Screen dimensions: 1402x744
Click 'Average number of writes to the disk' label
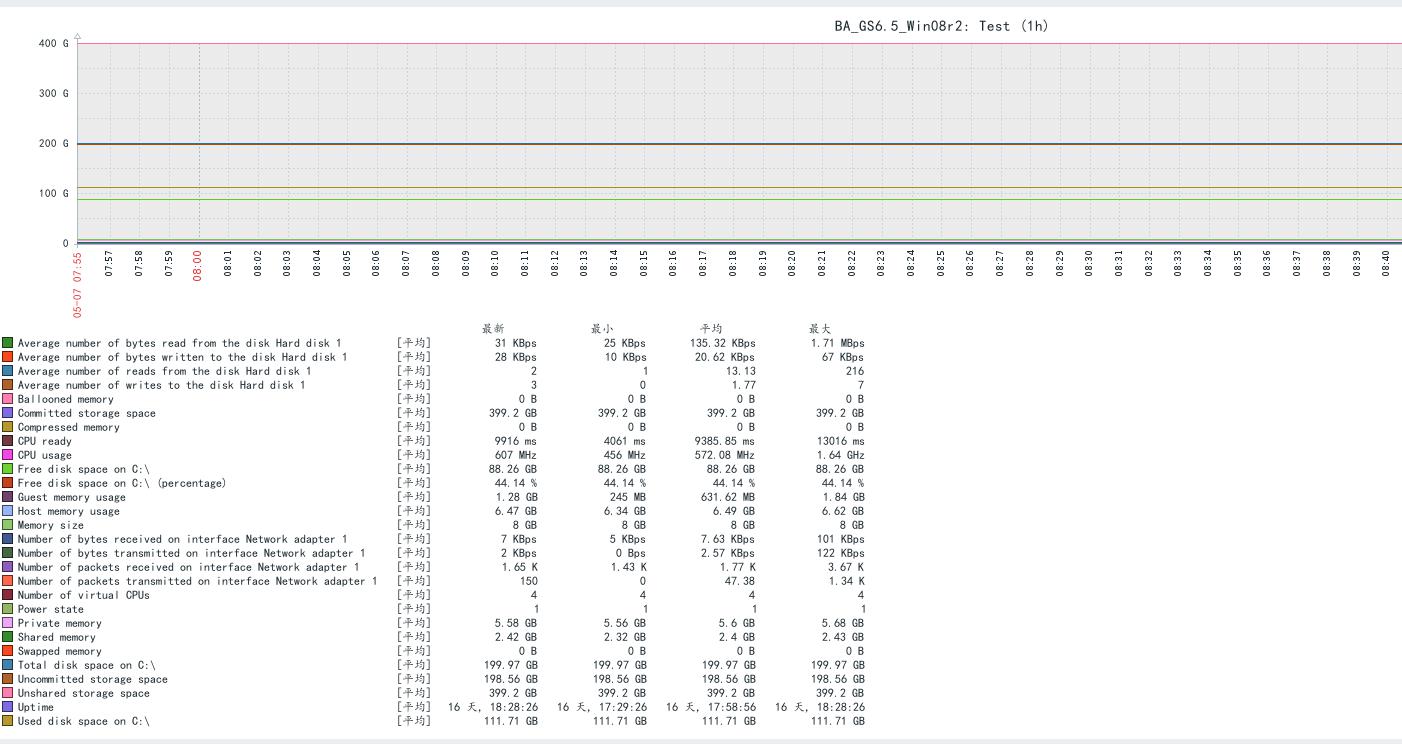tap(162, 385)
